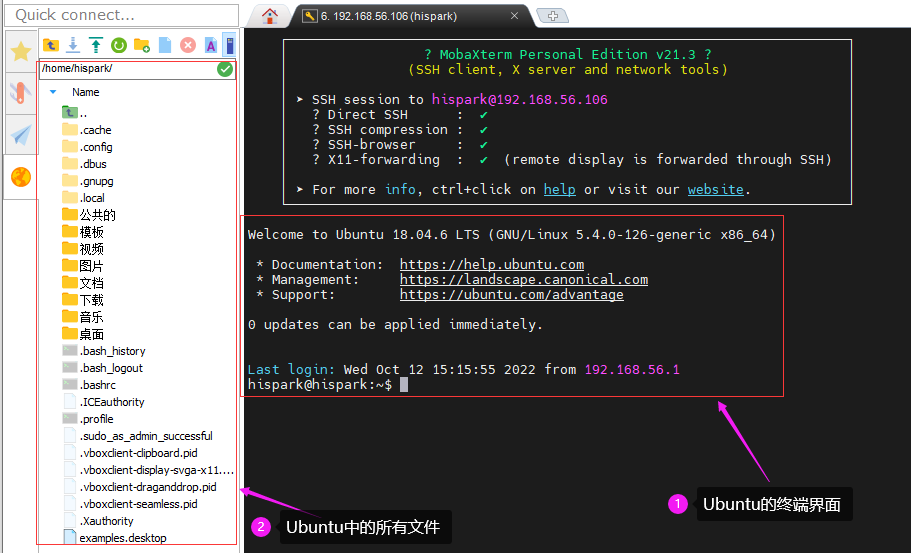Open the Tools knife sidebar tab
Image resolution: width=911 pixels, height=553 pixels.
(x=20, y=94)
